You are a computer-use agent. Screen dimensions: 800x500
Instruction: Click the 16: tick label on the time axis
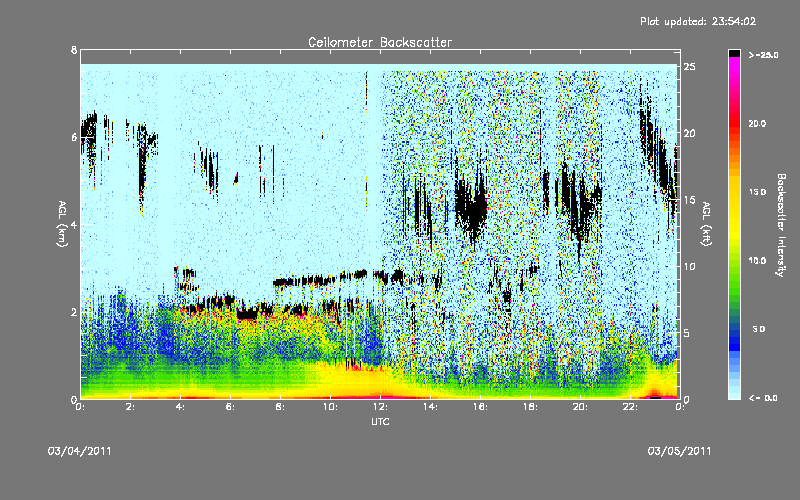(480, 407)
